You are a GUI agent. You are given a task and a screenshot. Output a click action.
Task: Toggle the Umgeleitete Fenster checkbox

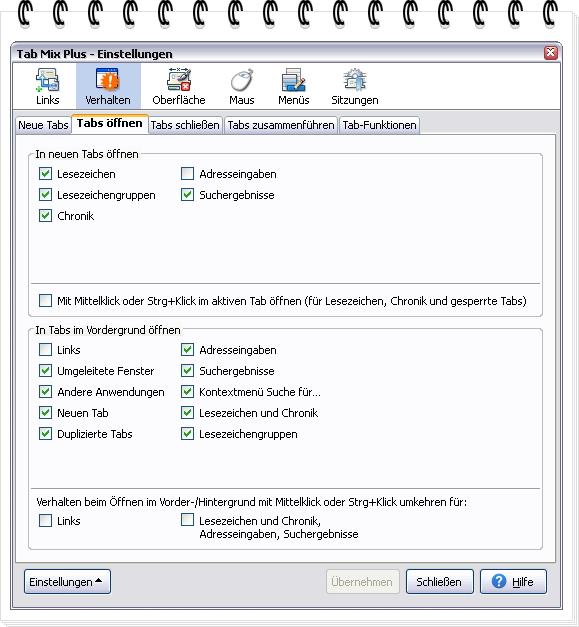45,371
